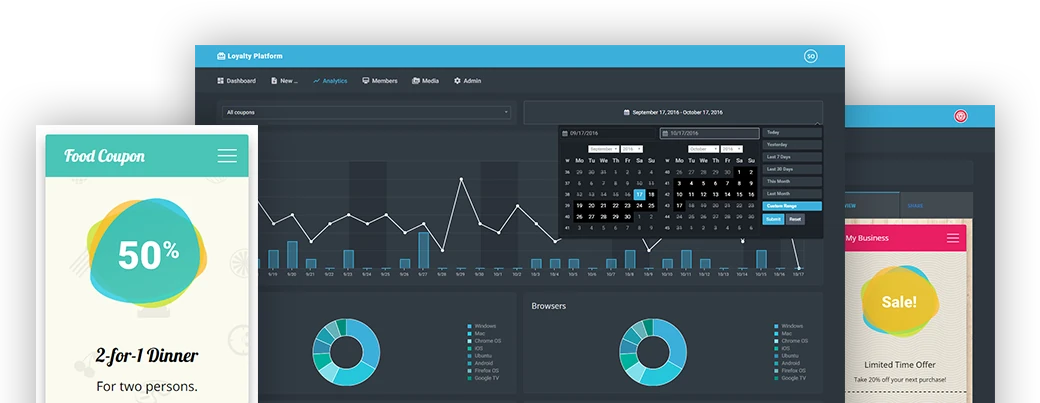Choose the Last 7 Days range
Image resolution: width=1040 pixels, height=403 pixels.
click(792, 157)
